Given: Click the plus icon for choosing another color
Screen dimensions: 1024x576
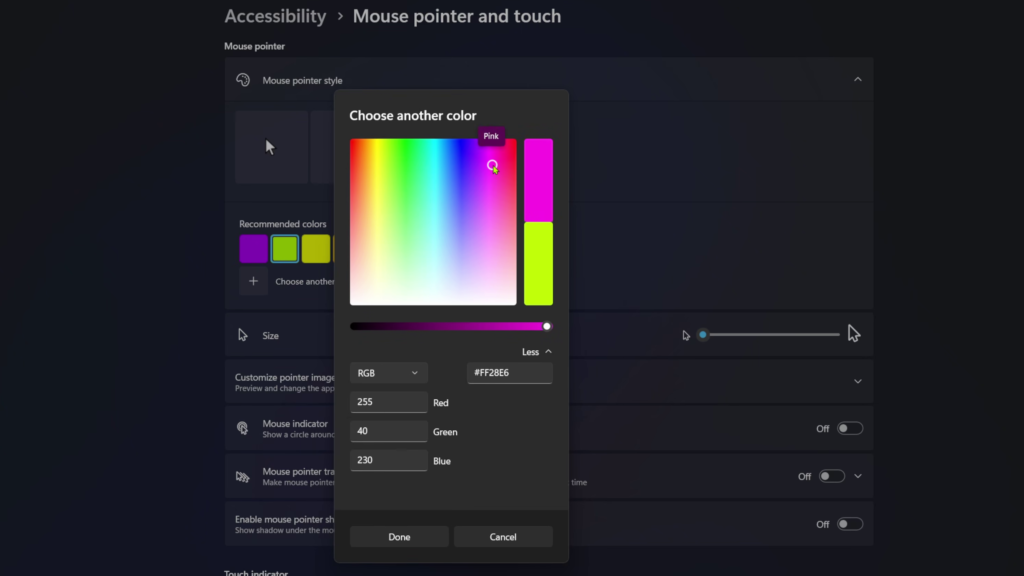Looking at the screenshot, I should click(253, 281).
